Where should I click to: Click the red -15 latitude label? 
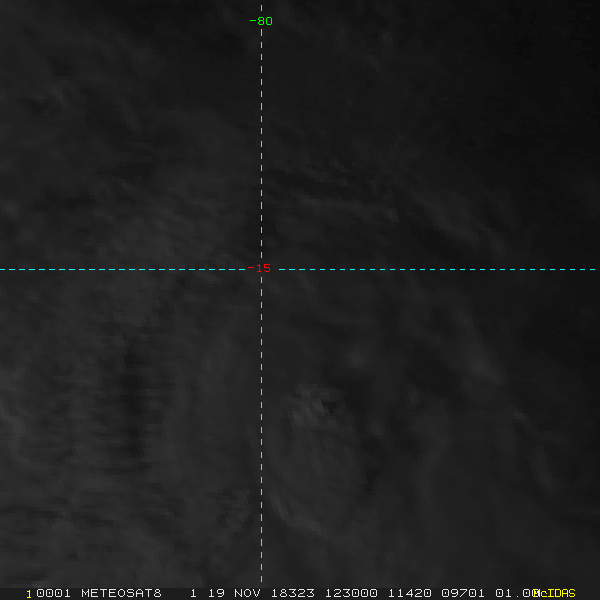tap(263, 268)
